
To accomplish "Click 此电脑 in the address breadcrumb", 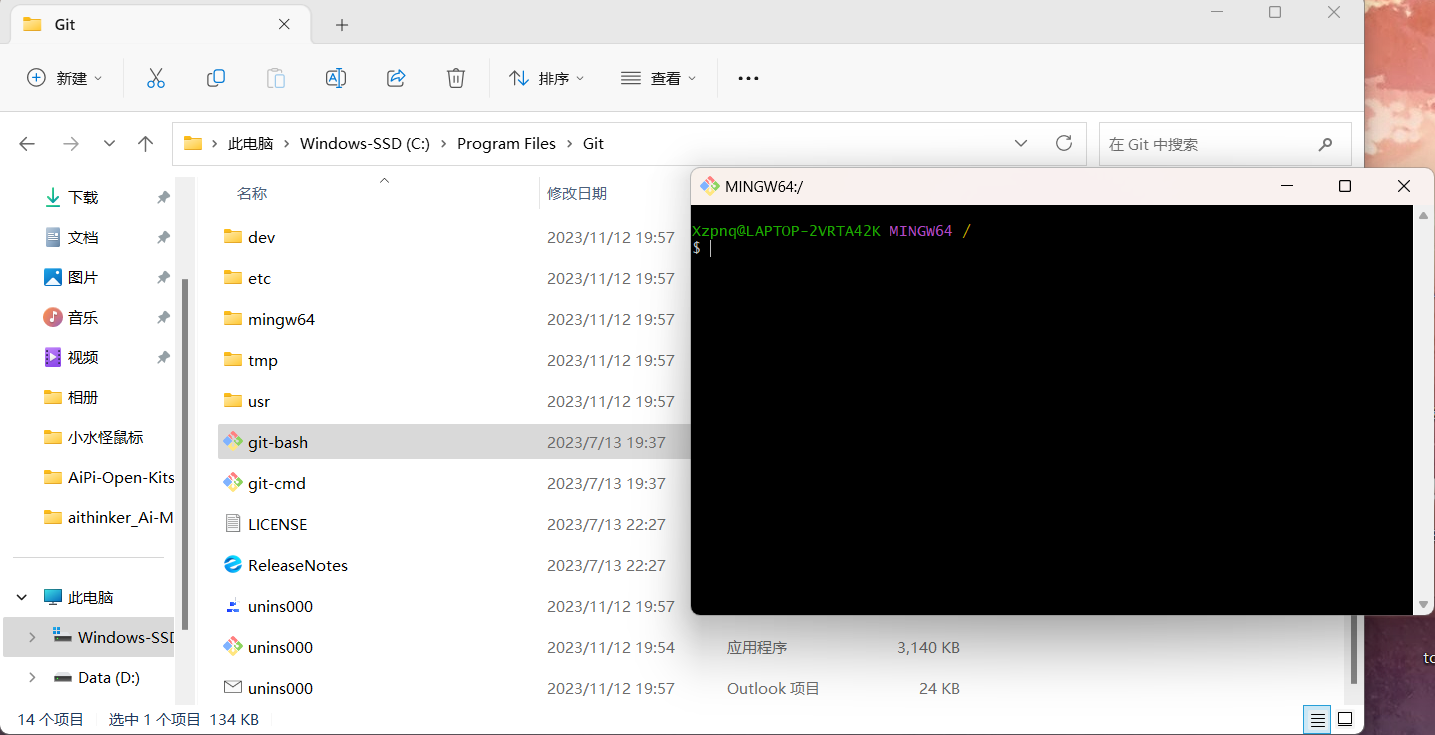I will [x=250, y=143].
